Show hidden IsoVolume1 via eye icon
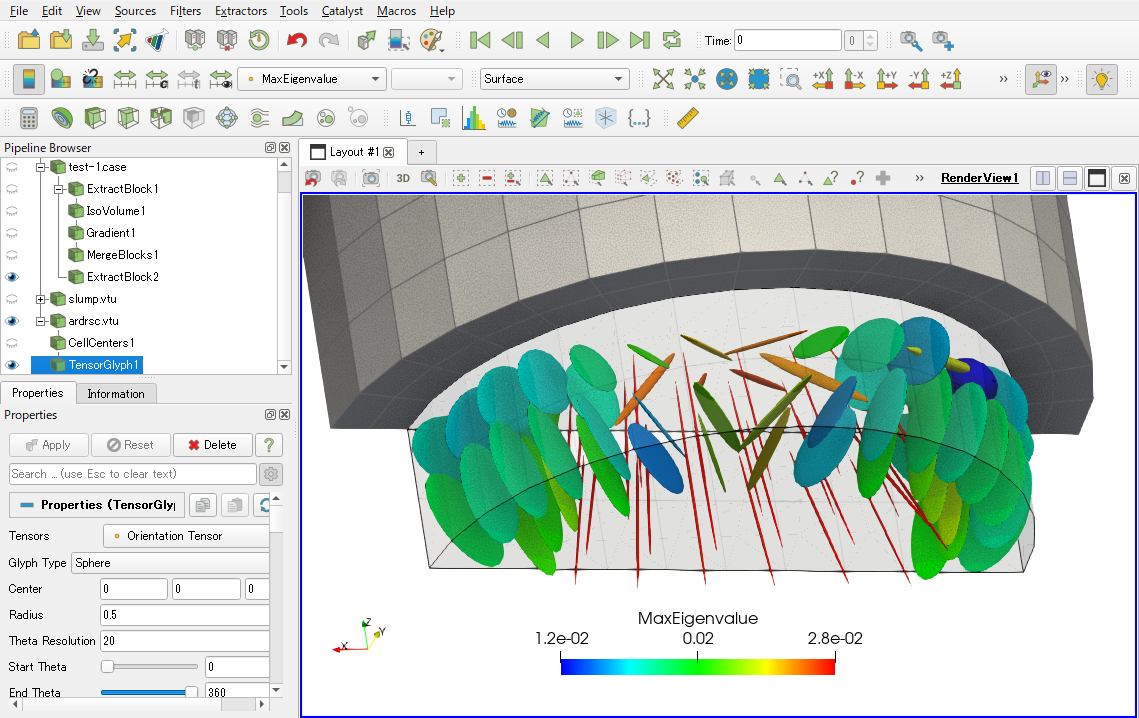 point(13,211)
